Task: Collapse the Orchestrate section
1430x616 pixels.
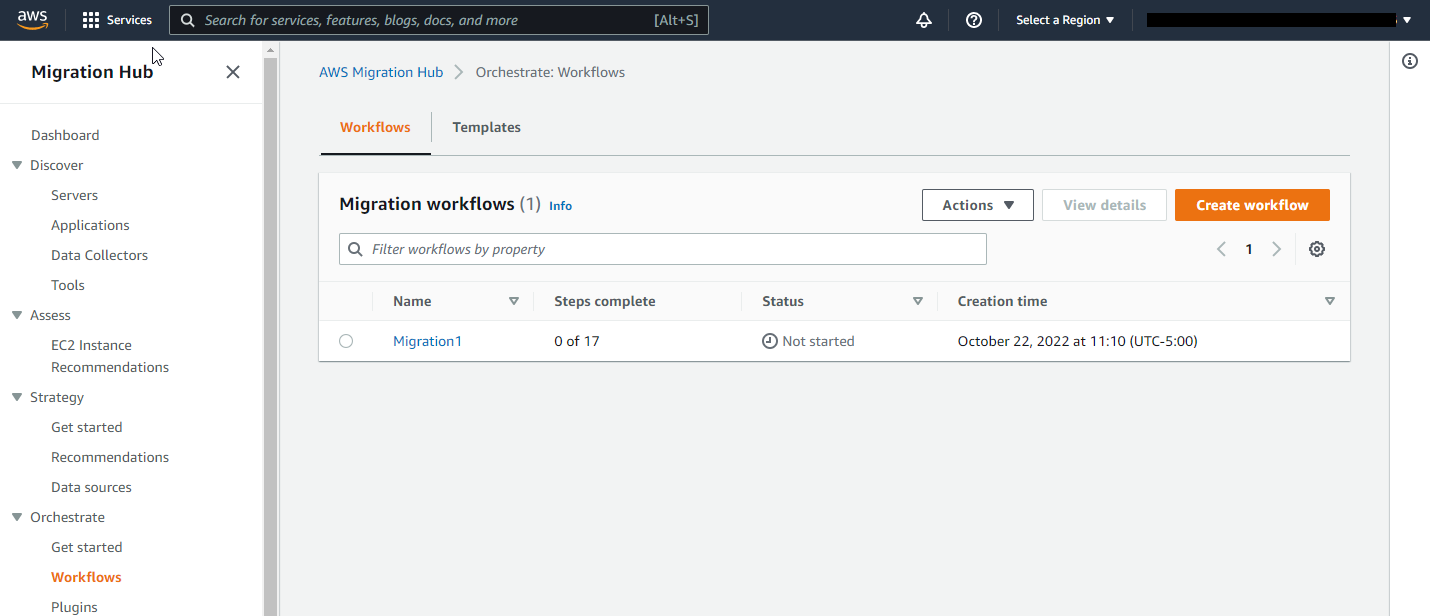Action: tap(17, 517)
